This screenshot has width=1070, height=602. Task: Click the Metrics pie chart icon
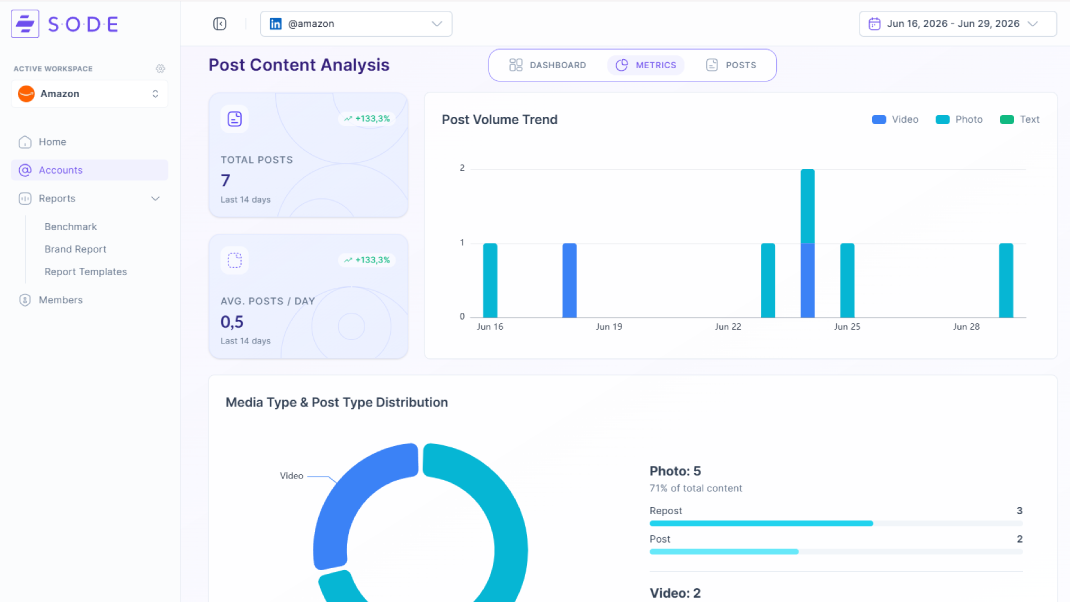(x=622, y=65)
